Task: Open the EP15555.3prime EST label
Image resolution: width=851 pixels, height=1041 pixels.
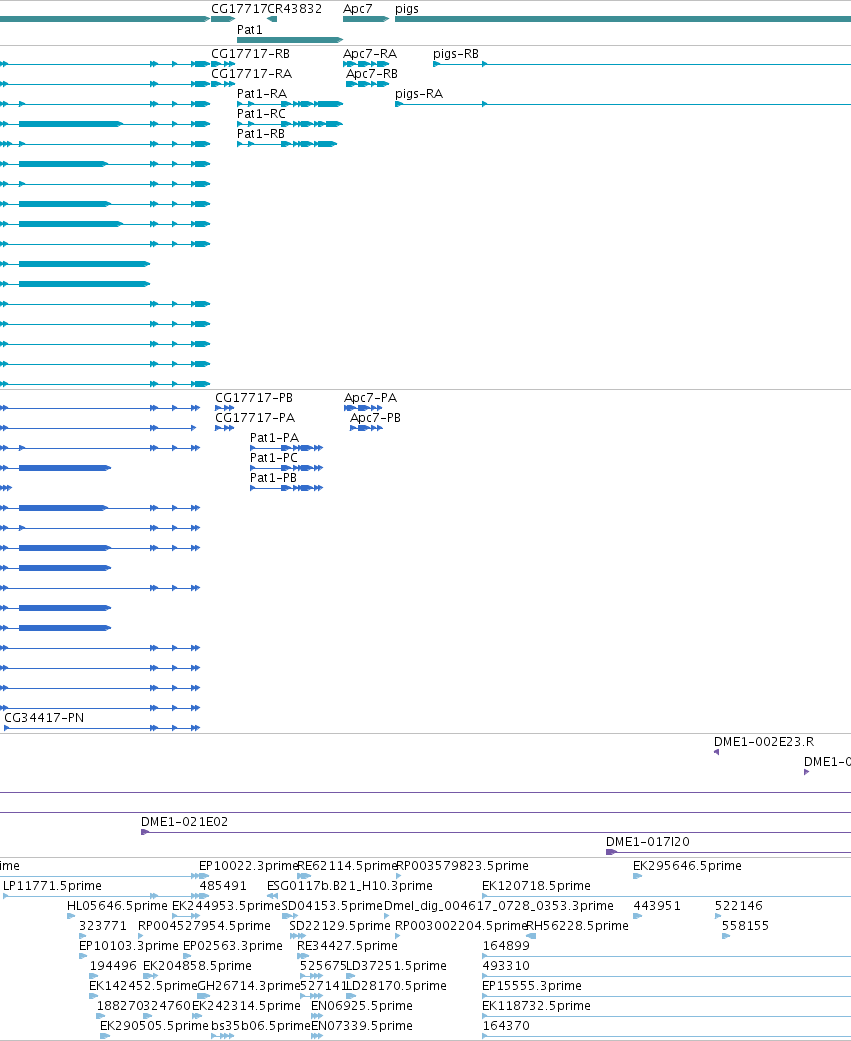Action: 532,985
